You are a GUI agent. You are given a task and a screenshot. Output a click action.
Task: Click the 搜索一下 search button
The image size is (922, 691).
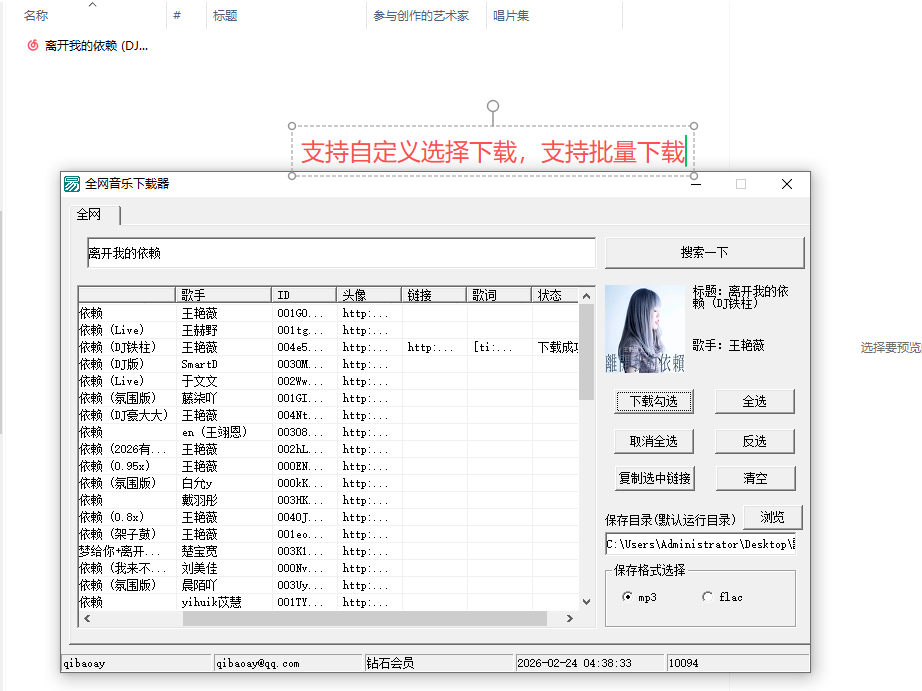coord(704,253)
